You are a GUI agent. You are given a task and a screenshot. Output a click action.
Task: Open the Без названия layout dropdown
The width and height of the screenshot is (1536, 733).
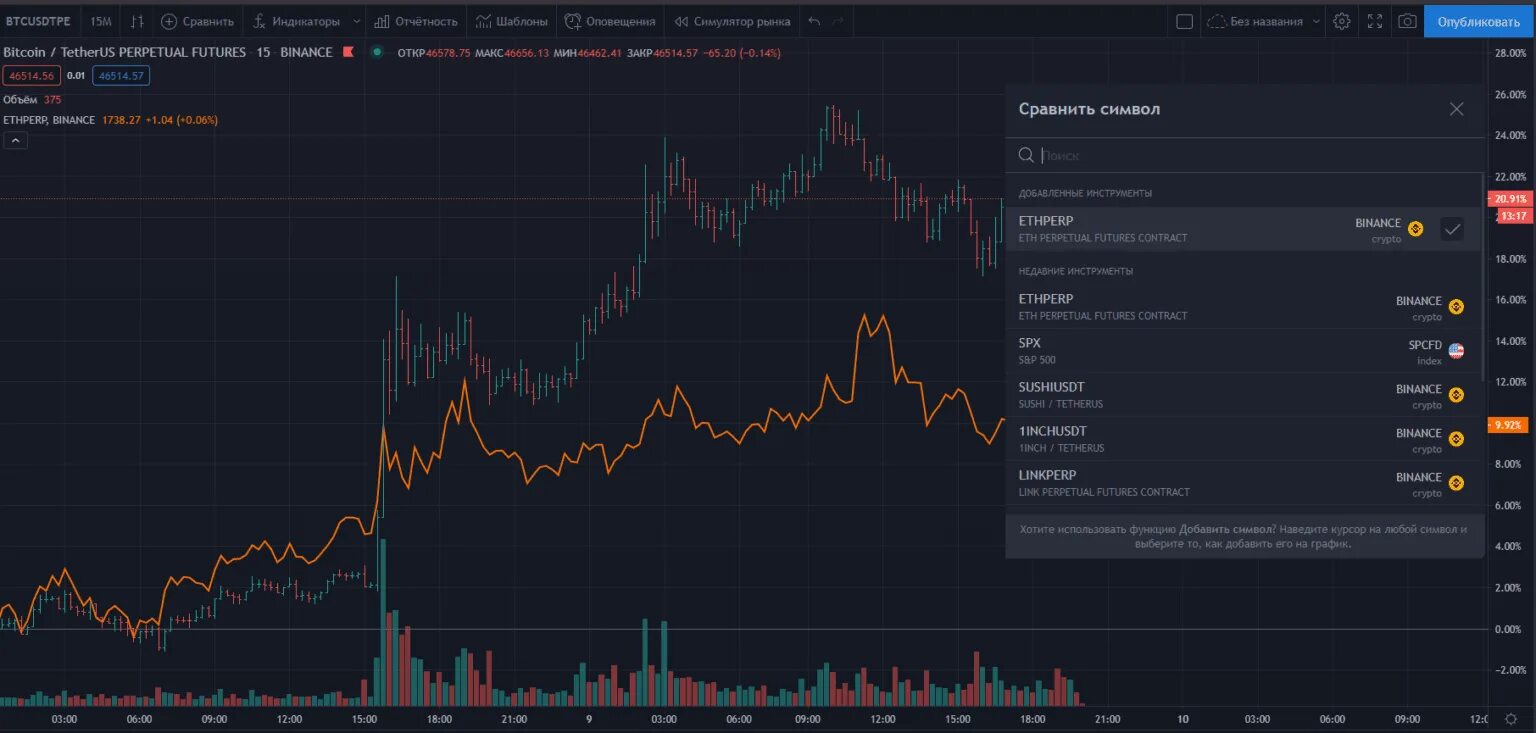[x=1263, y=21]
